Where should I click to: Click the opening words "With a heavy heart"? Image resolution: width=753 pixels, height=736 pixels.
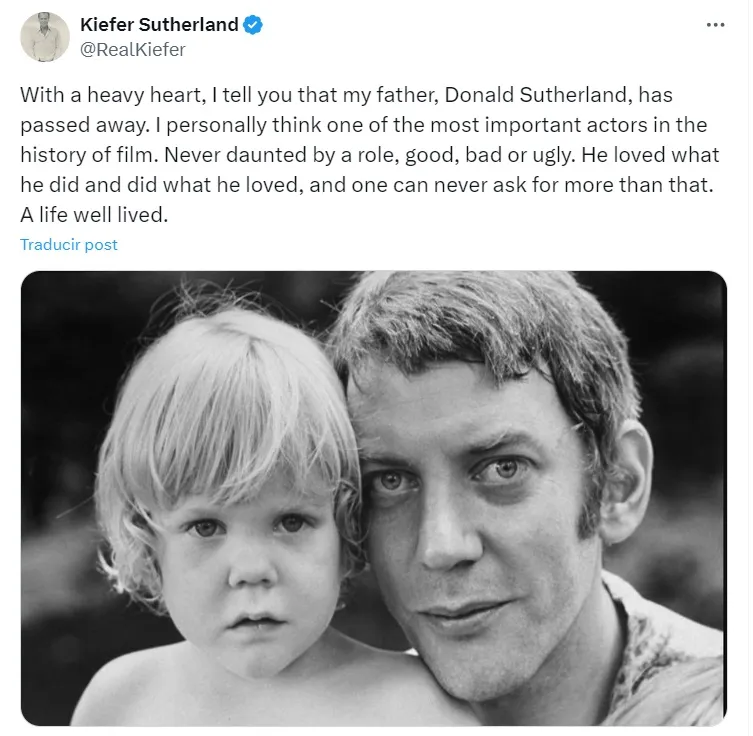[x=91, y=95]
